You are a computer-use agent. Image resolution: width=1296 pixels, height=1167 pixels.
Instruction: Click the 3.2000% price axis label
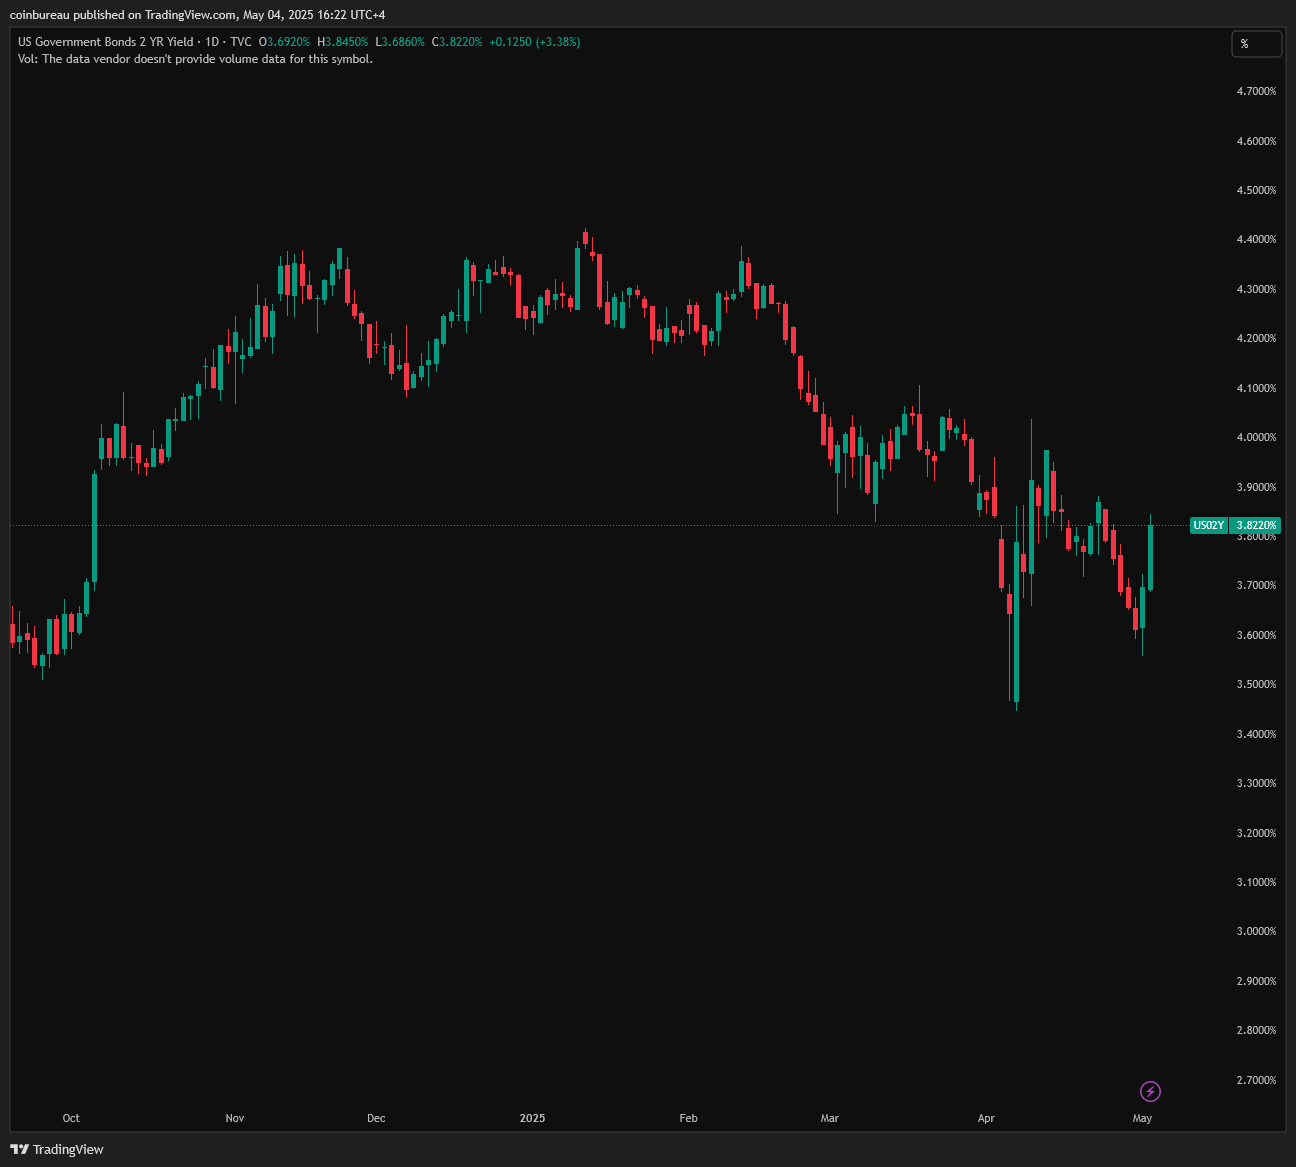[1256, 833]
